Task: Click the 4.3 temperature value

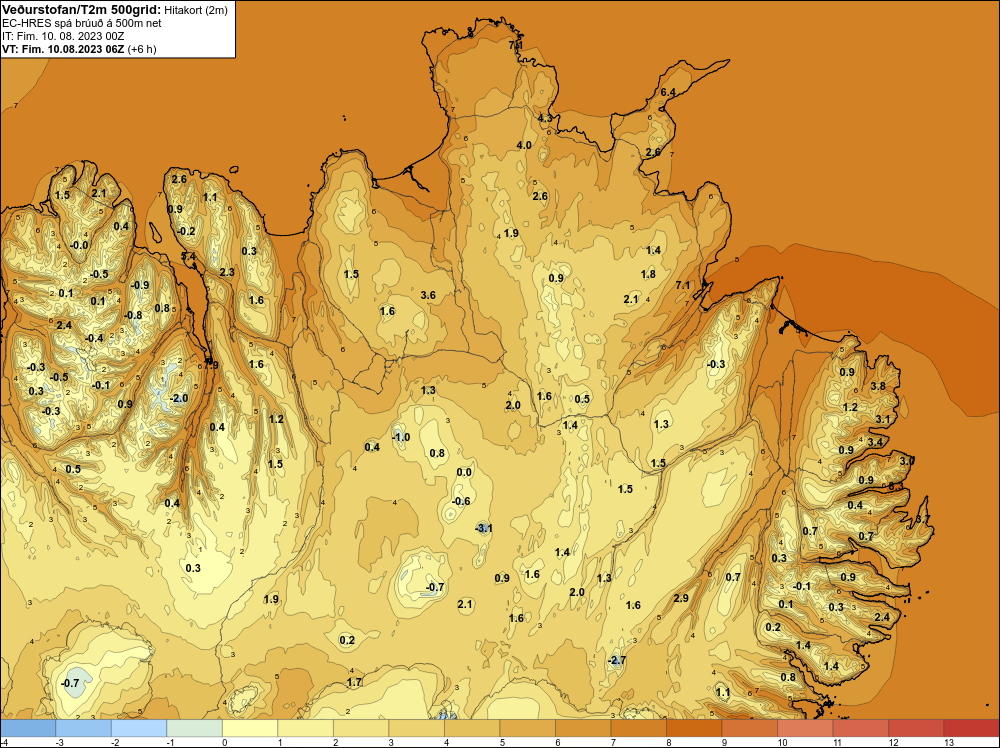Action: click(545, 118)
